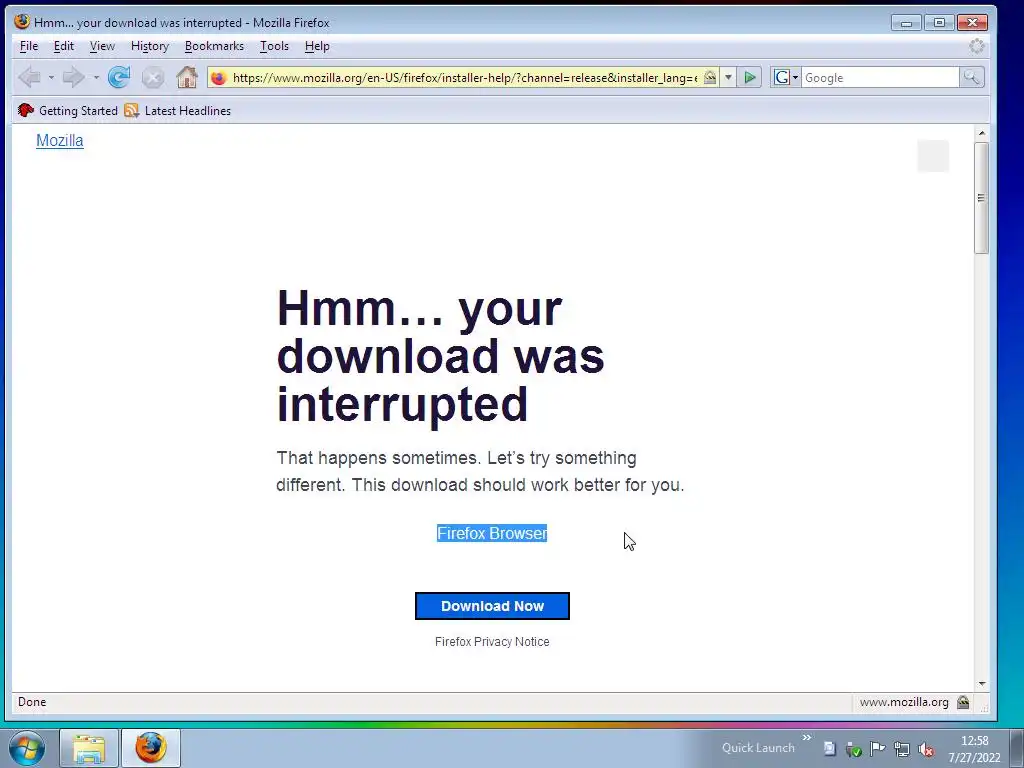Reload the page with the refresh icon
Screen dimensions: 1024x768
click(x=119, y=77)
